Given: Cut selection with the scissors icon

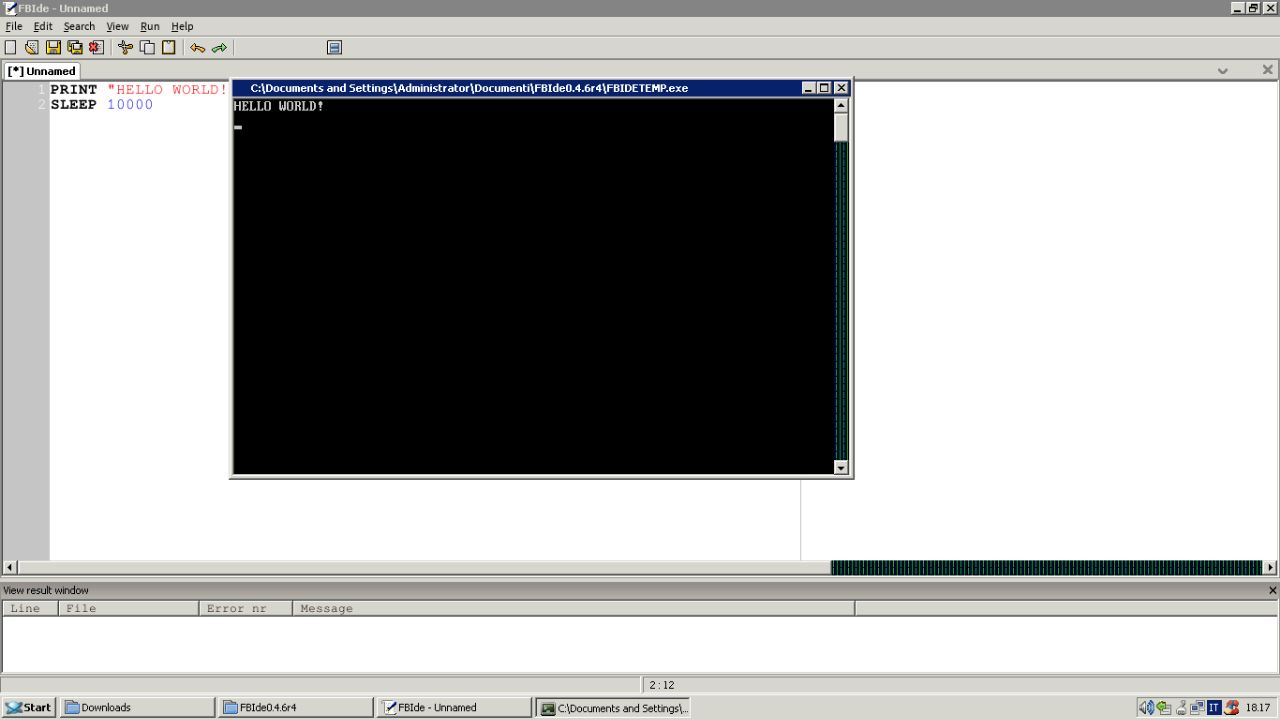Looking at the screenshot, I should (125, 47).
